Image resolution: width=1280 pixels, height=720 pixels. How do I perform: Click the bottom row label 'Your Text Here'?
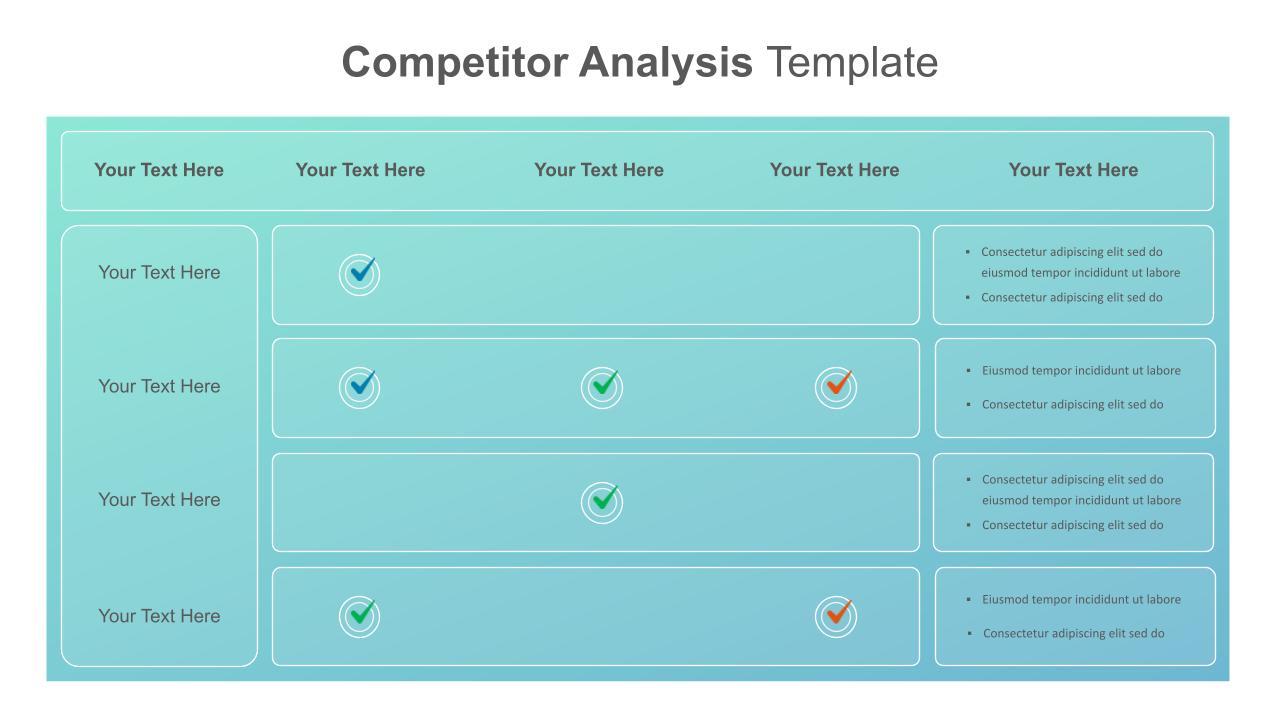[159, 616]
